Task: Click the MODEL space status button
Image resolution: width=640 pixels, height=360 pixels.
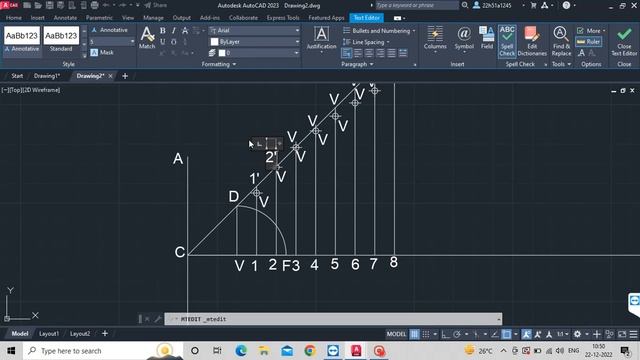Action: (x=396, y=334)
